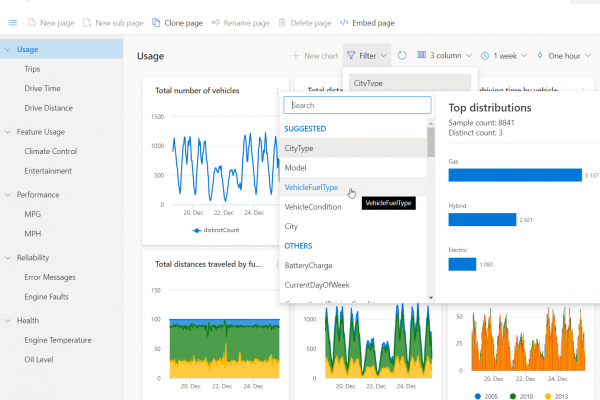Click the Embed page code icon

click(x=344, y=23)
